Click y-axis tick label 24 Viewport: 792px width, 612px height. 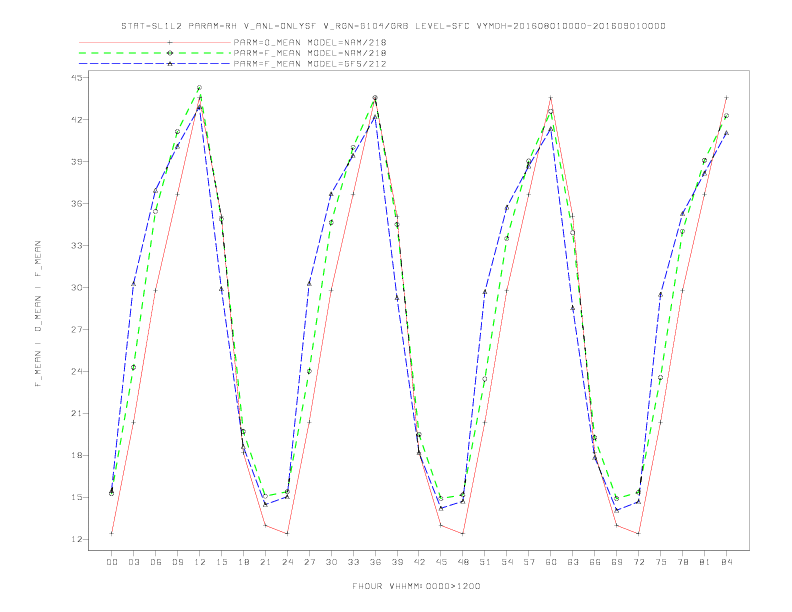[x=77, y=371]
